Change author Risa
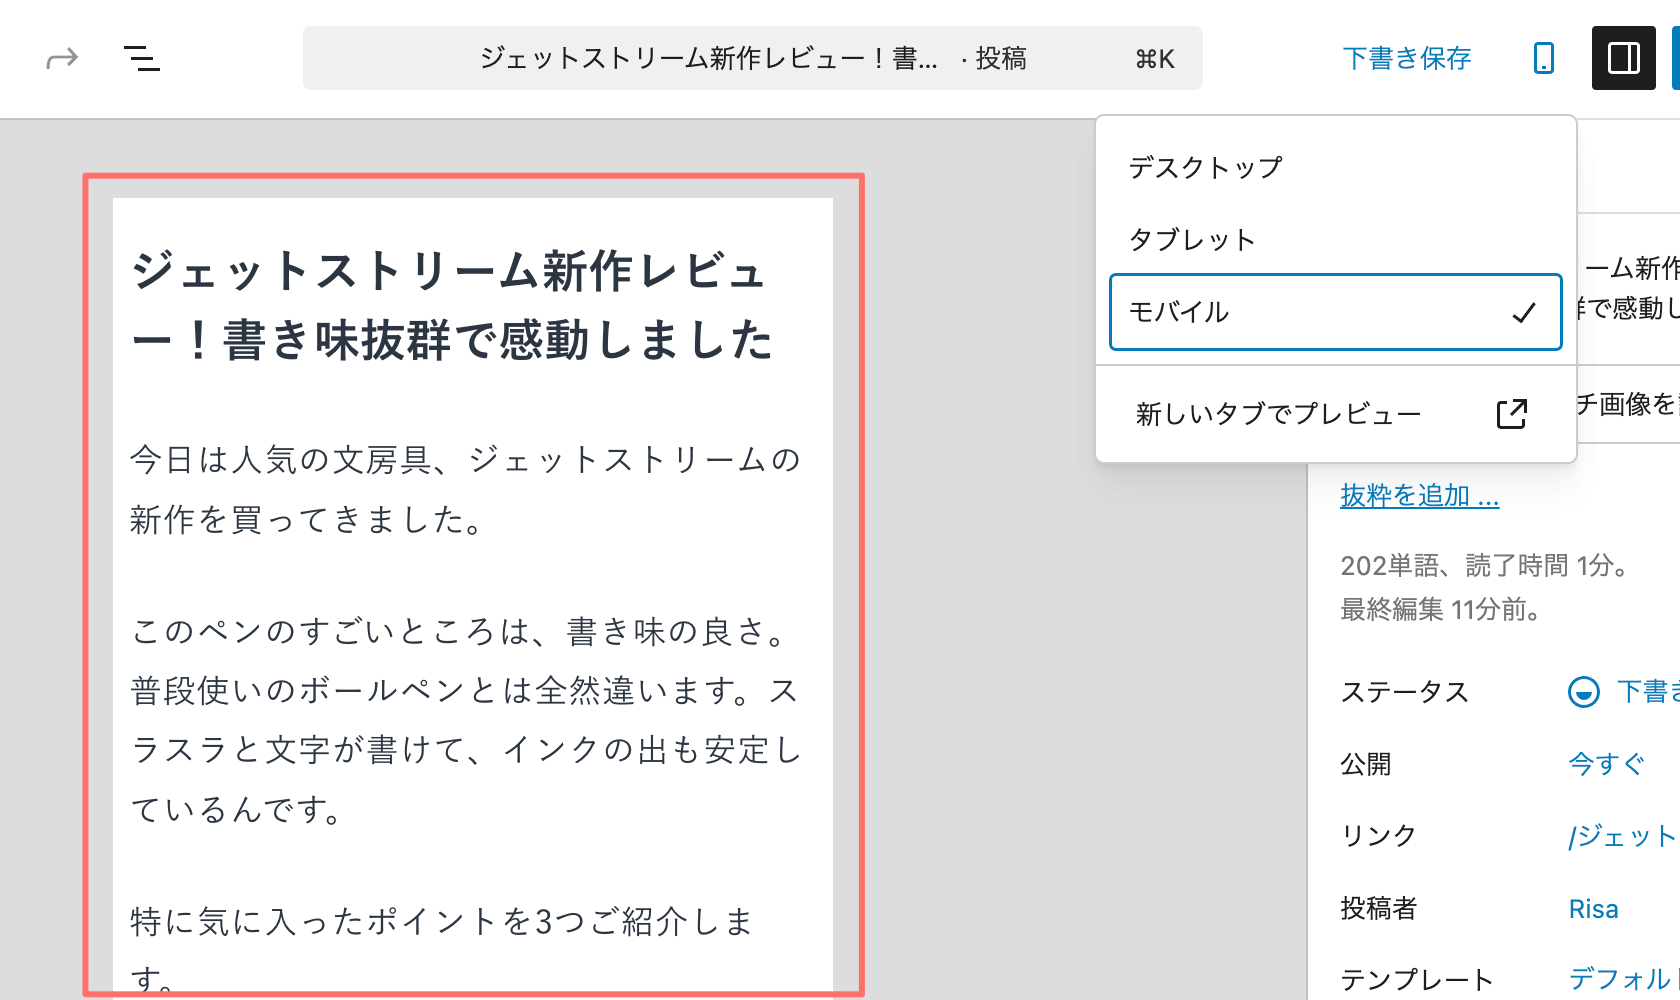Screen dimensions: 1680x1000 point(1594,909)
